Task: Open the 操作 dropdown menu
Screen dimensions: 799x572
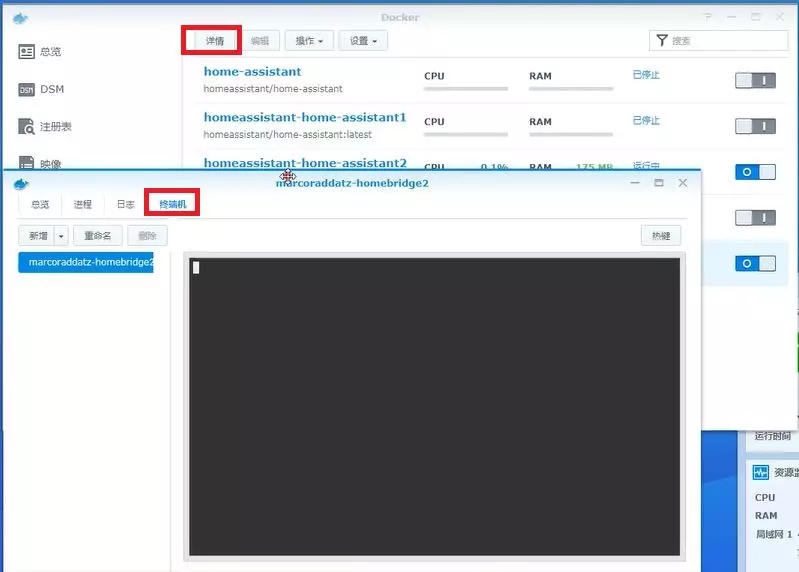Action: 309,41
